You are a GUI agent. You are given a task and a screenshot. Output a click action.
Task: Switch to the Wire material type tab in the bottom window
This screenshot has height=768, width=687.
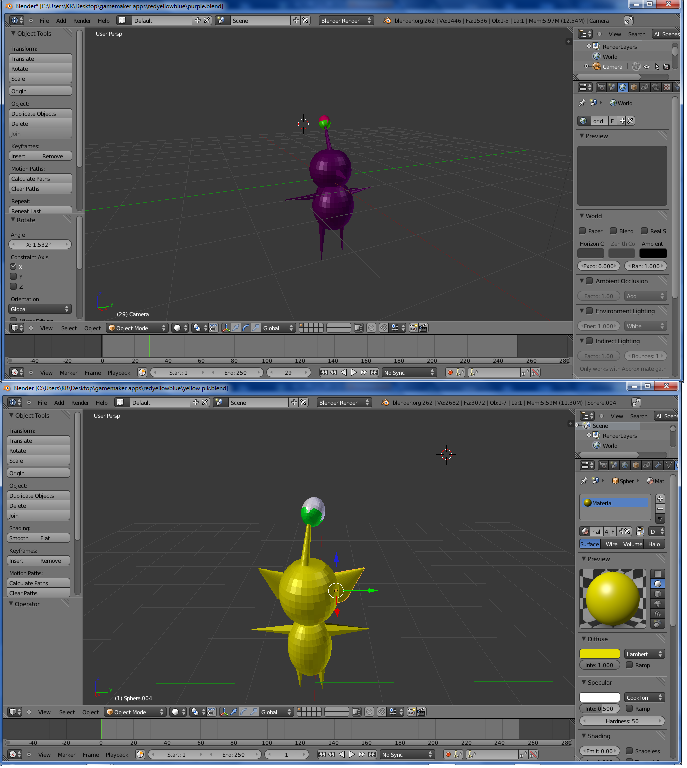pos(611,544)
